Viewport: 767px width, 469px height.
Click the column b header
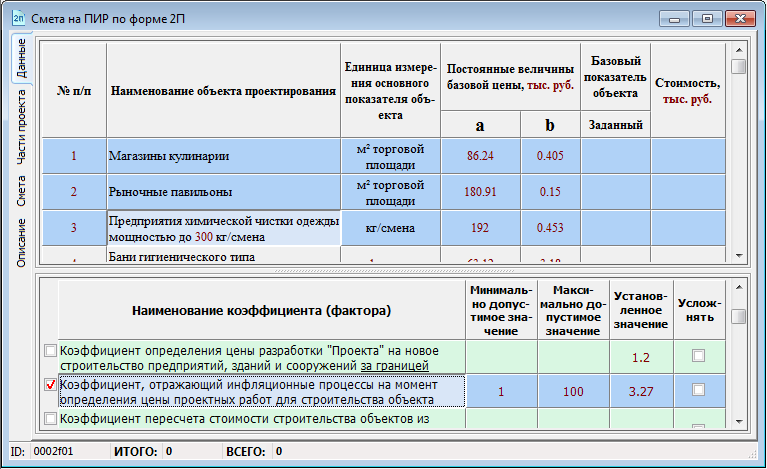tap(550, 125)
